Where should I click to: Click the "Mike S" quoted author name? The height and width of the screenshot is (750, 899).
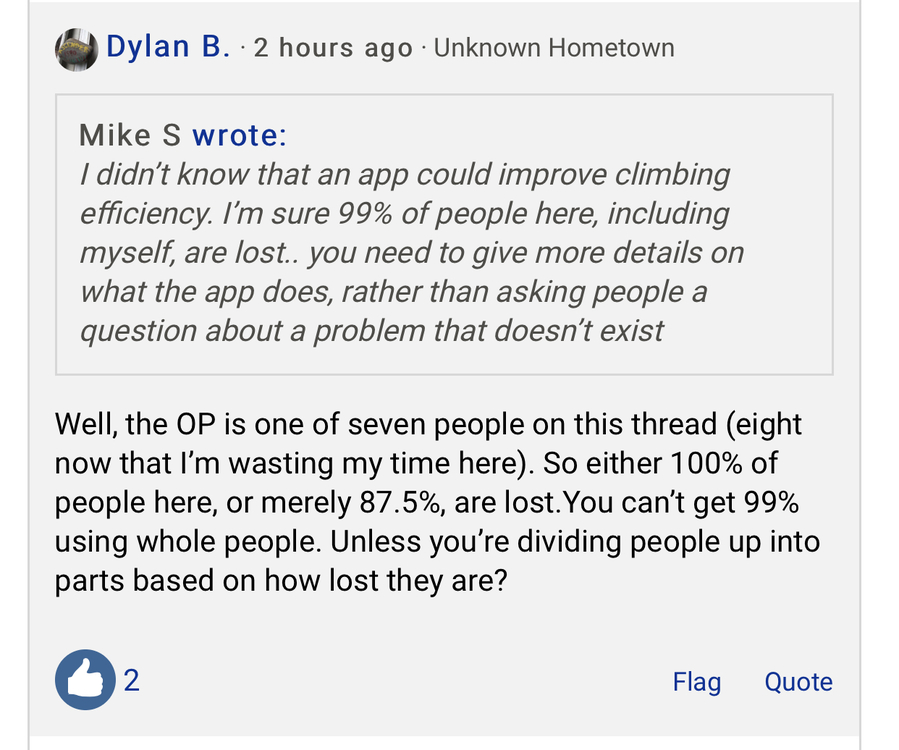coord(131,135)
